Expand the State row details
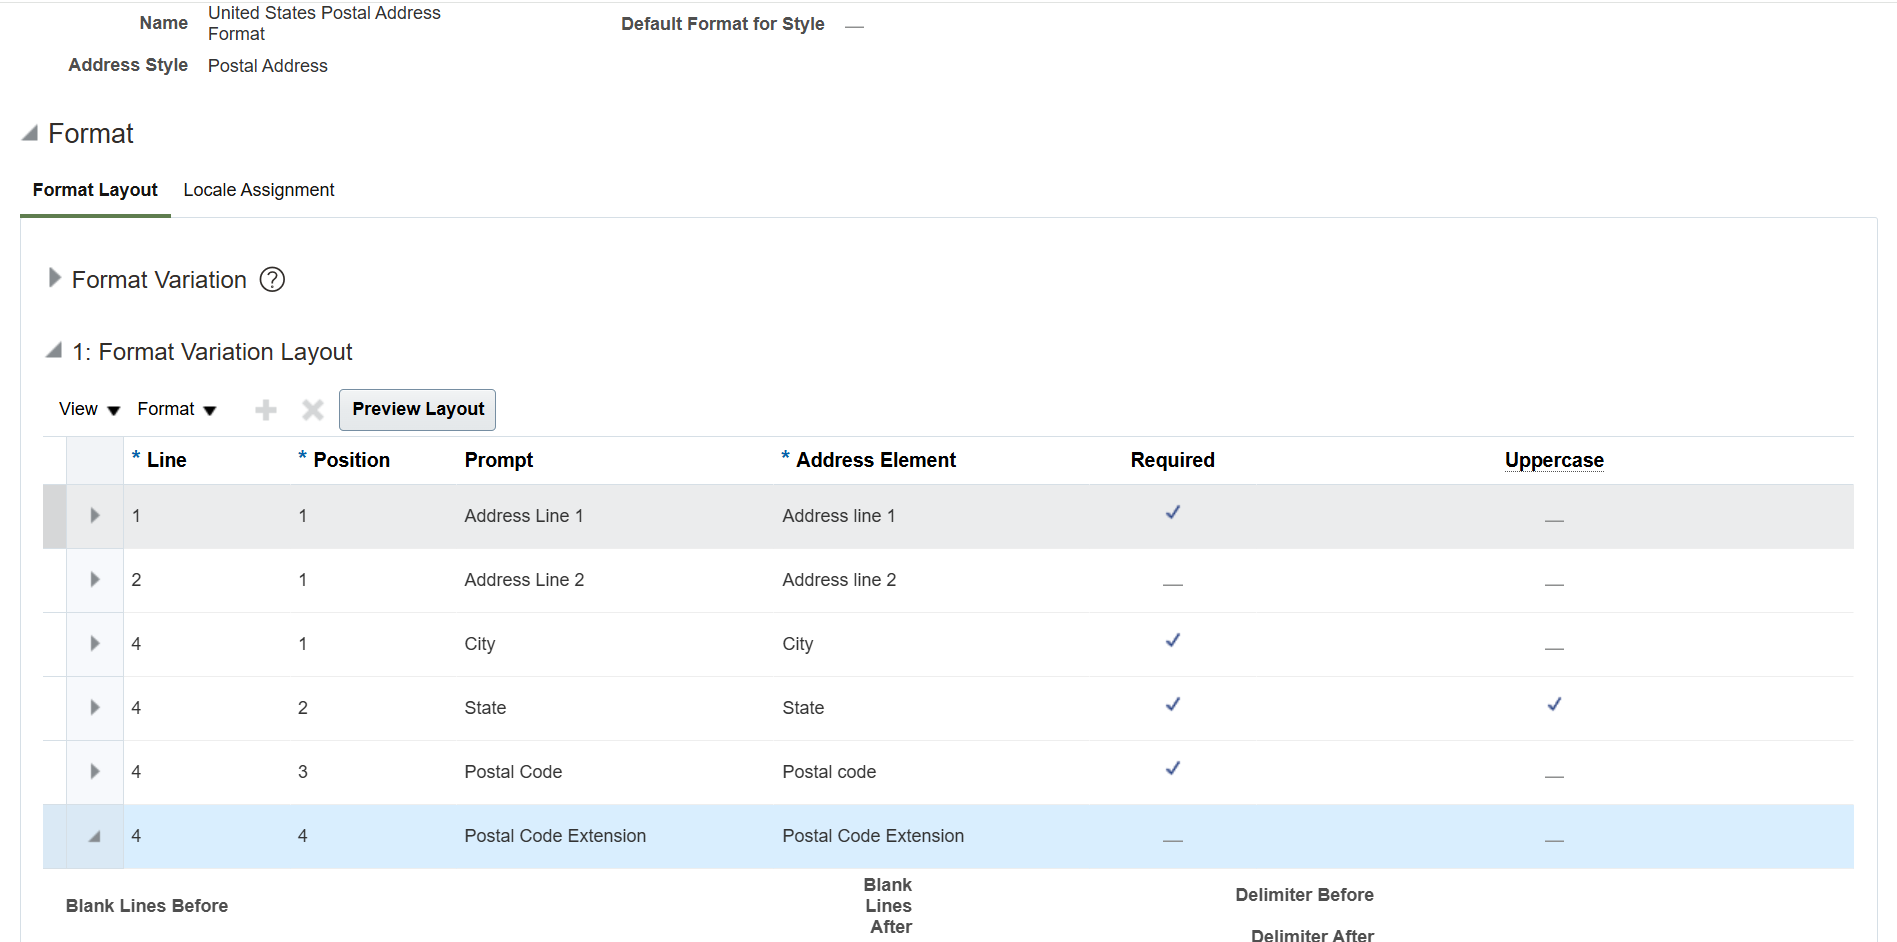Image resolution: width=1897 pixels, height=942 pixels. pyautogui.click(x=94, y=708)
